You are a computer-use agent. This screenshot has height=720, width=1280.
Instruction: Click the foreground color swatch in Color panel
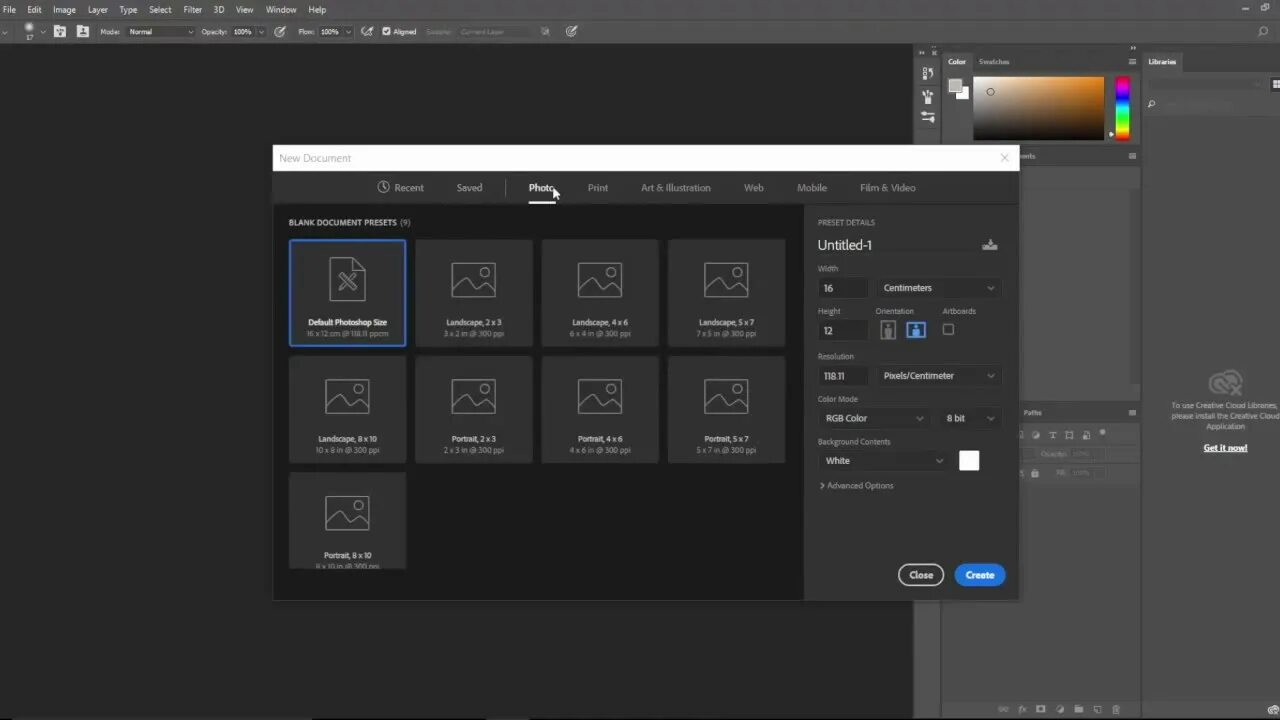click(x=955, y=86)
